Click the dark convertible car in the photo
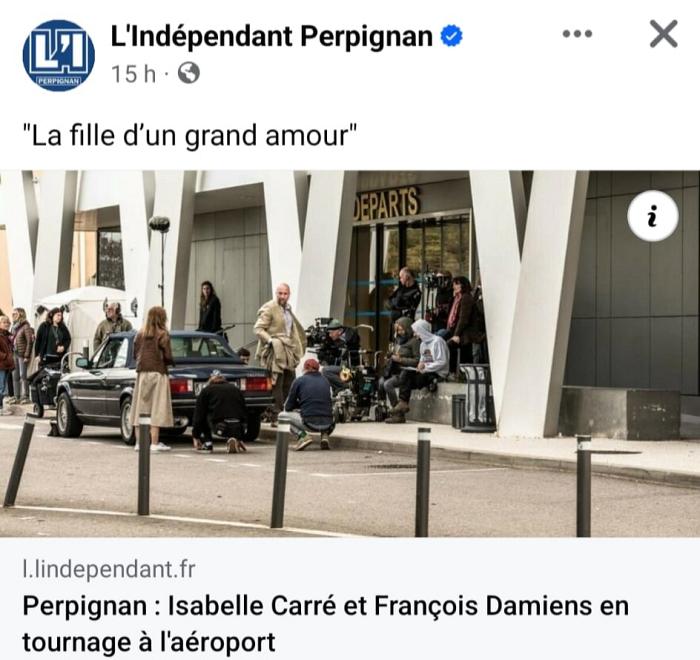The height and width of the screenshot is (660, 700). 163,383
